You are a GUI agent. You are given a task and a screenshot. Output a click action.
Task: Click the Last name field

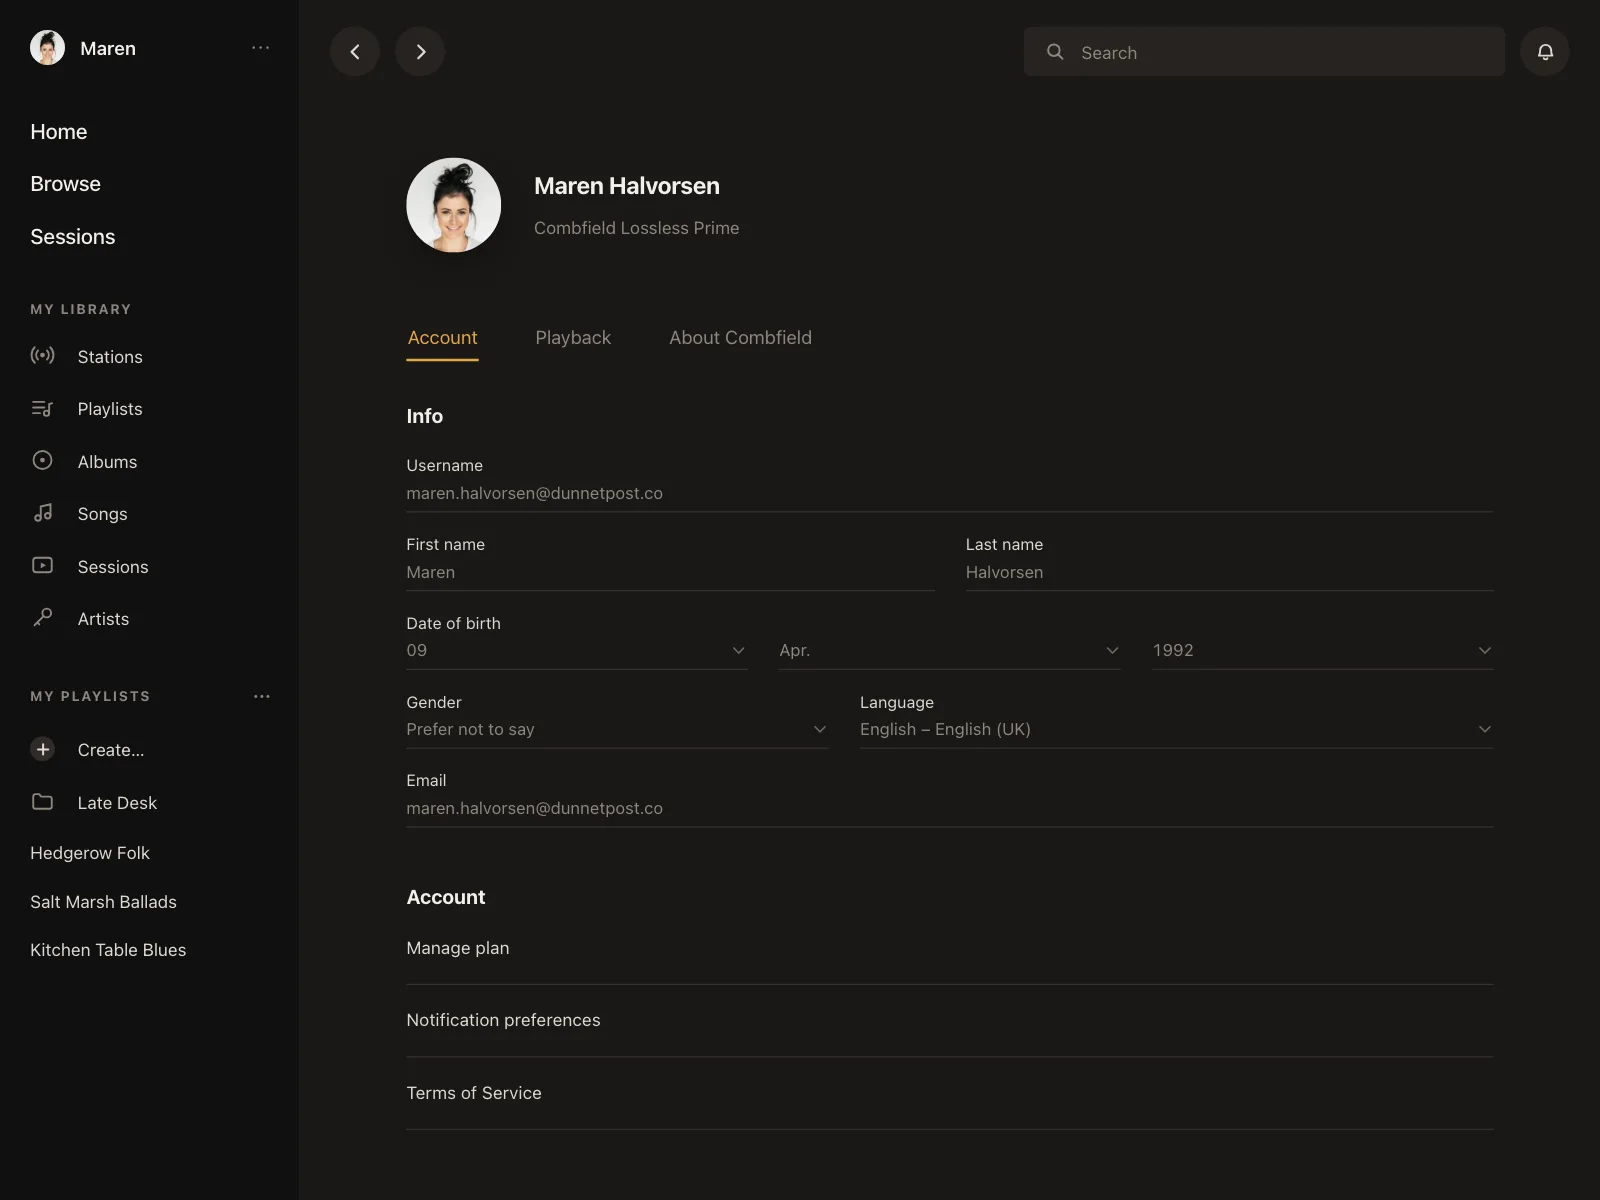[1229, 572]
